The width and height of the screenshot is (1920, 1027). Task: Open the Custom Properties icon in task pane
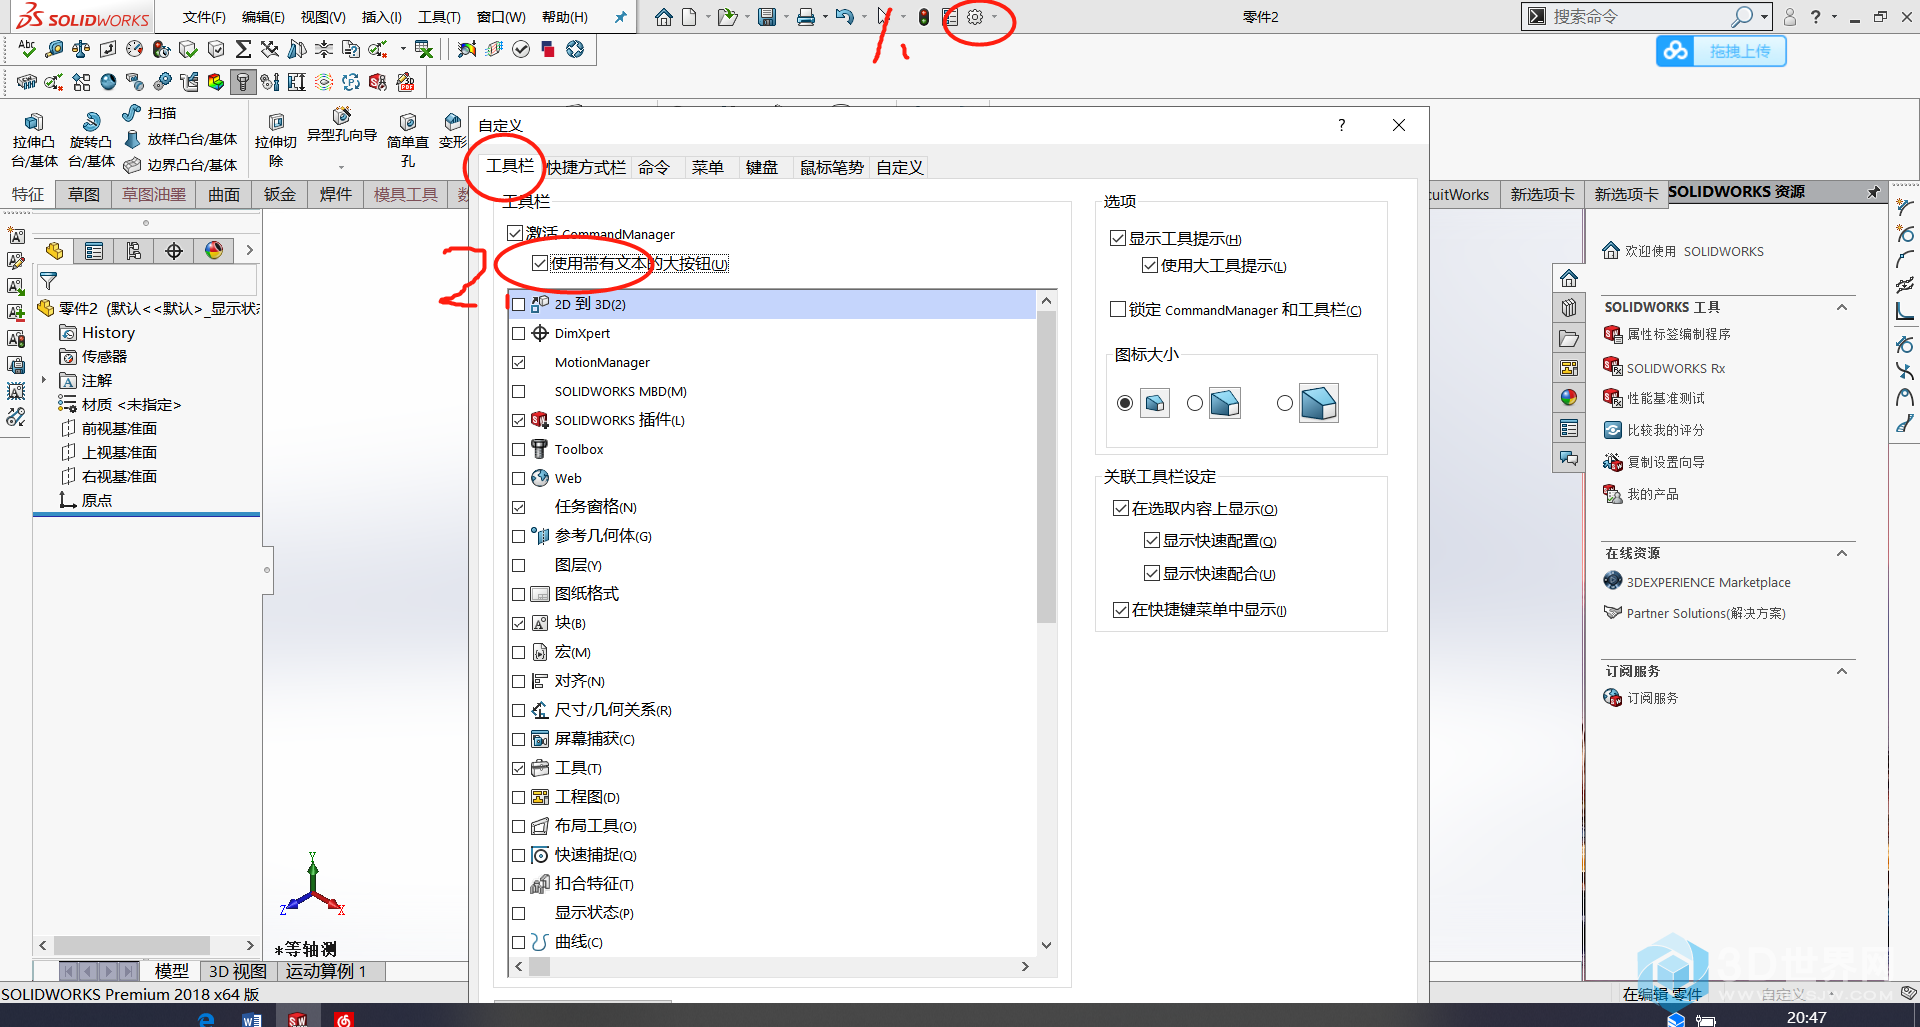pos(1569,428)
